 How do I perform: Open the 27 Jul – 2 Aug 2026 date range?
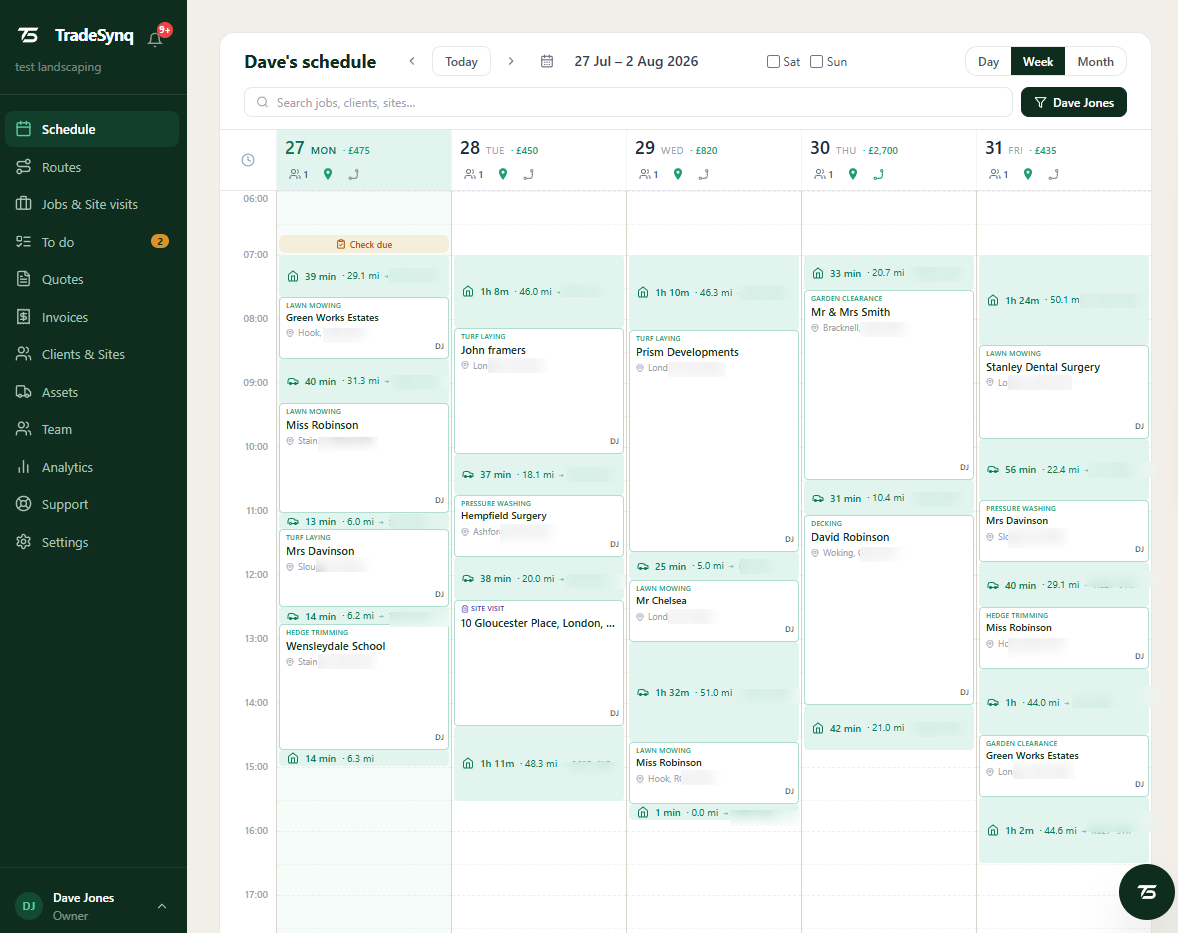636,62
